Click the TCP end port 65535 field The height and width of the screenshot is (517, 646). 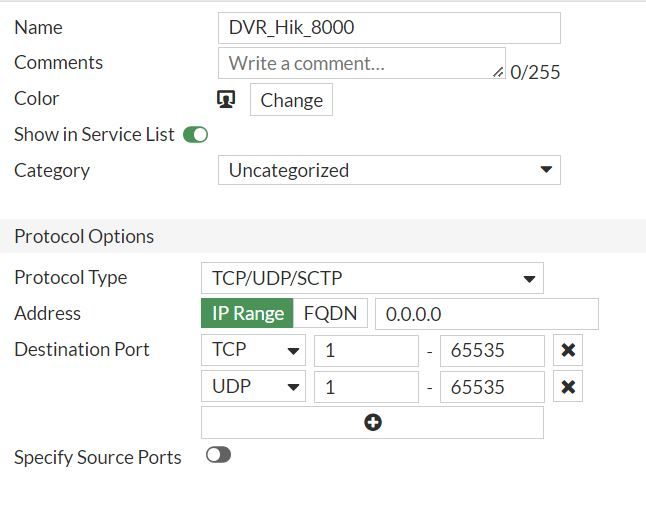(492, 351)
